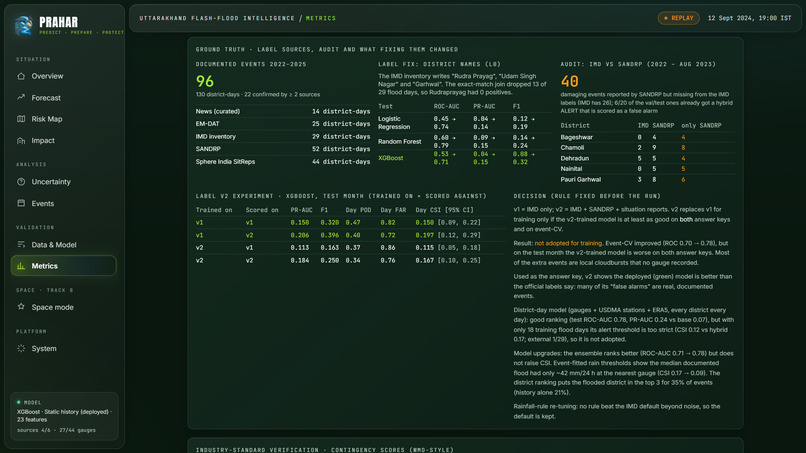
Task: Click the green model status dot
Action: (19, 402)
